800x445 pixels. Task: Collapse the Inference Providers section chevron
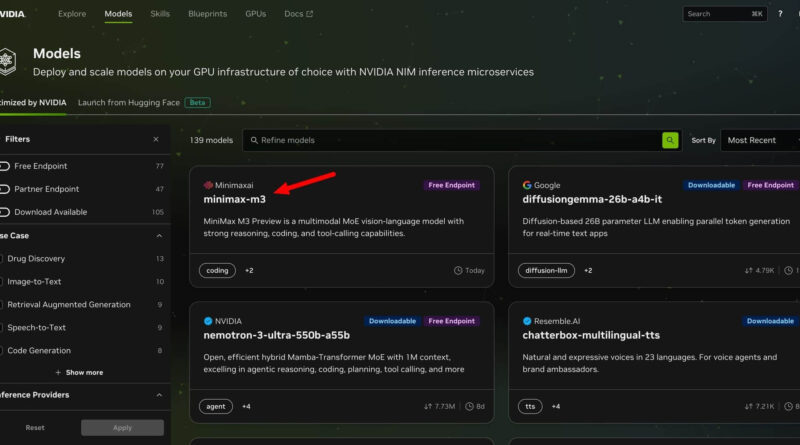click(159, 395)
